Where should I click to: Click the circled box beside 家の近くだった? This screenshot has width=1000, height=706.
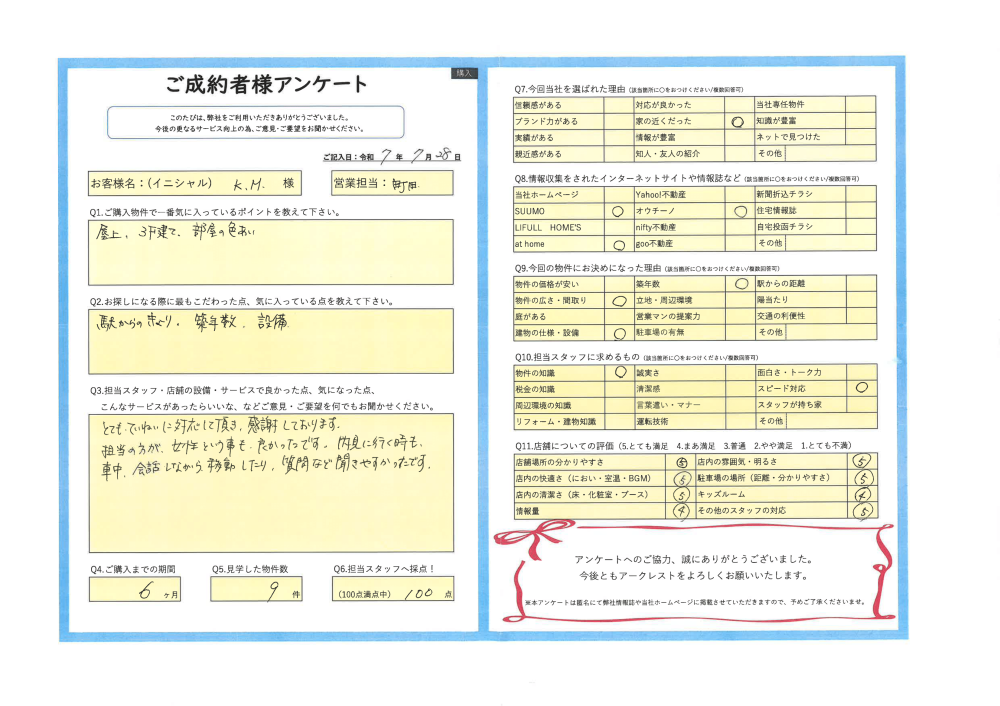click(x=738, y=121)
